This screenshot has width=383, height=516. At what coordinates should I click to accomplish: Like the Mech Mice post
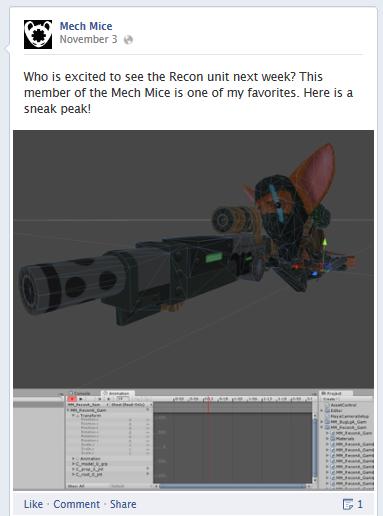(x=33, y=504)
